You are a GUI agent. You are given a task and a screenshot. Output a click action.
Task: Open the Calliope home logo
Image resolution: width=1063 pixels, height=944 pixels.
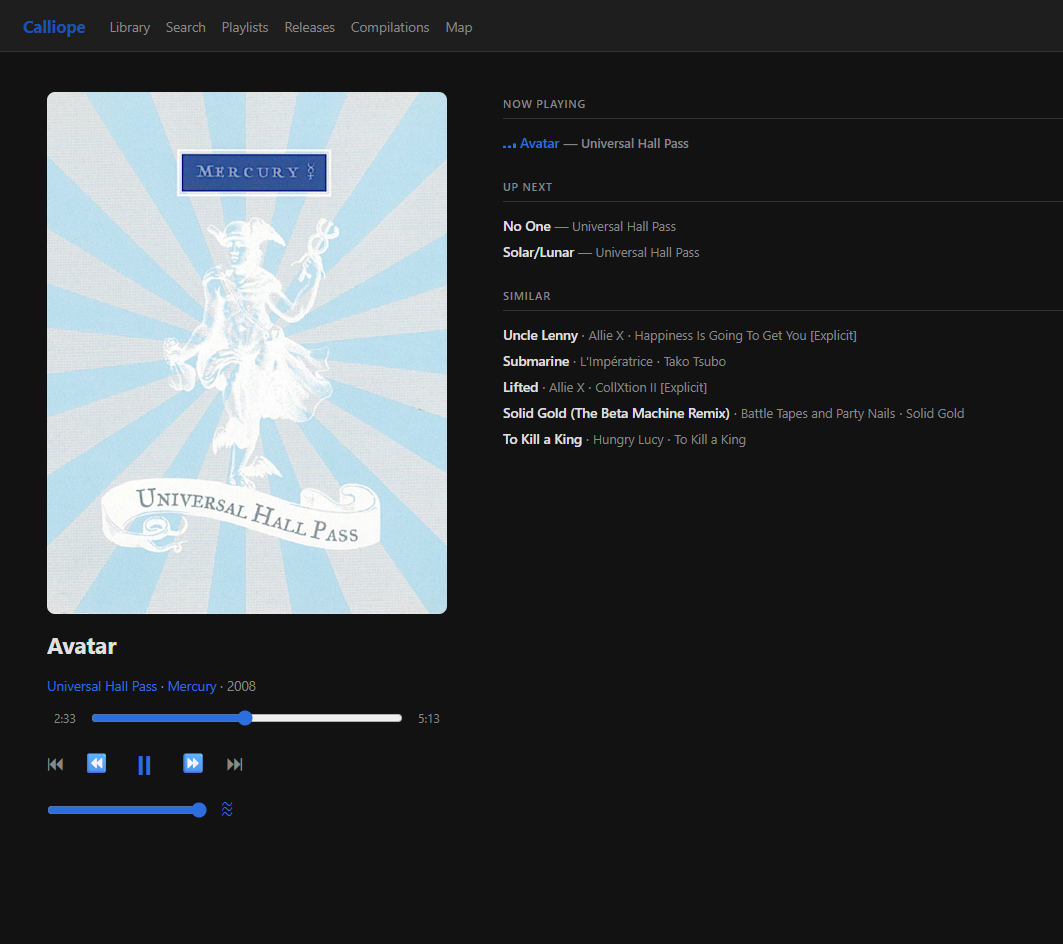54,27
